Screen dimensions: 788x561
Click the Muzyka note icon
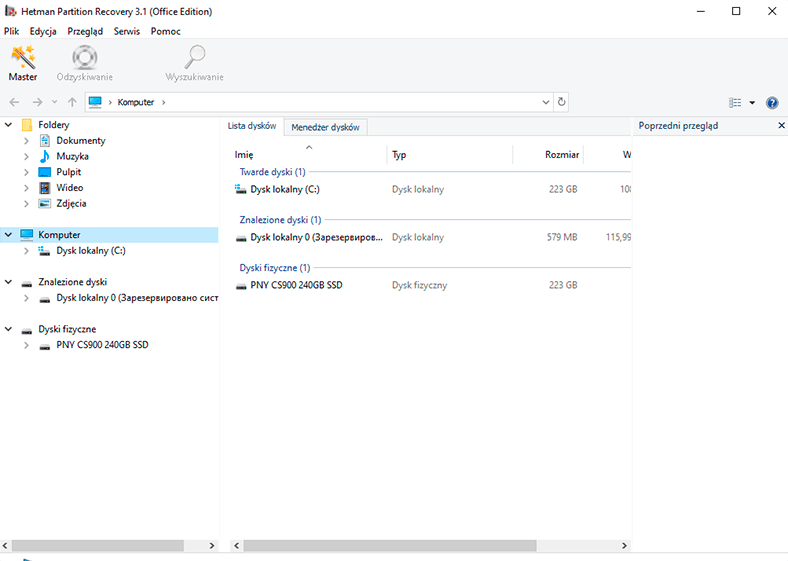click(x=45, y=156)
